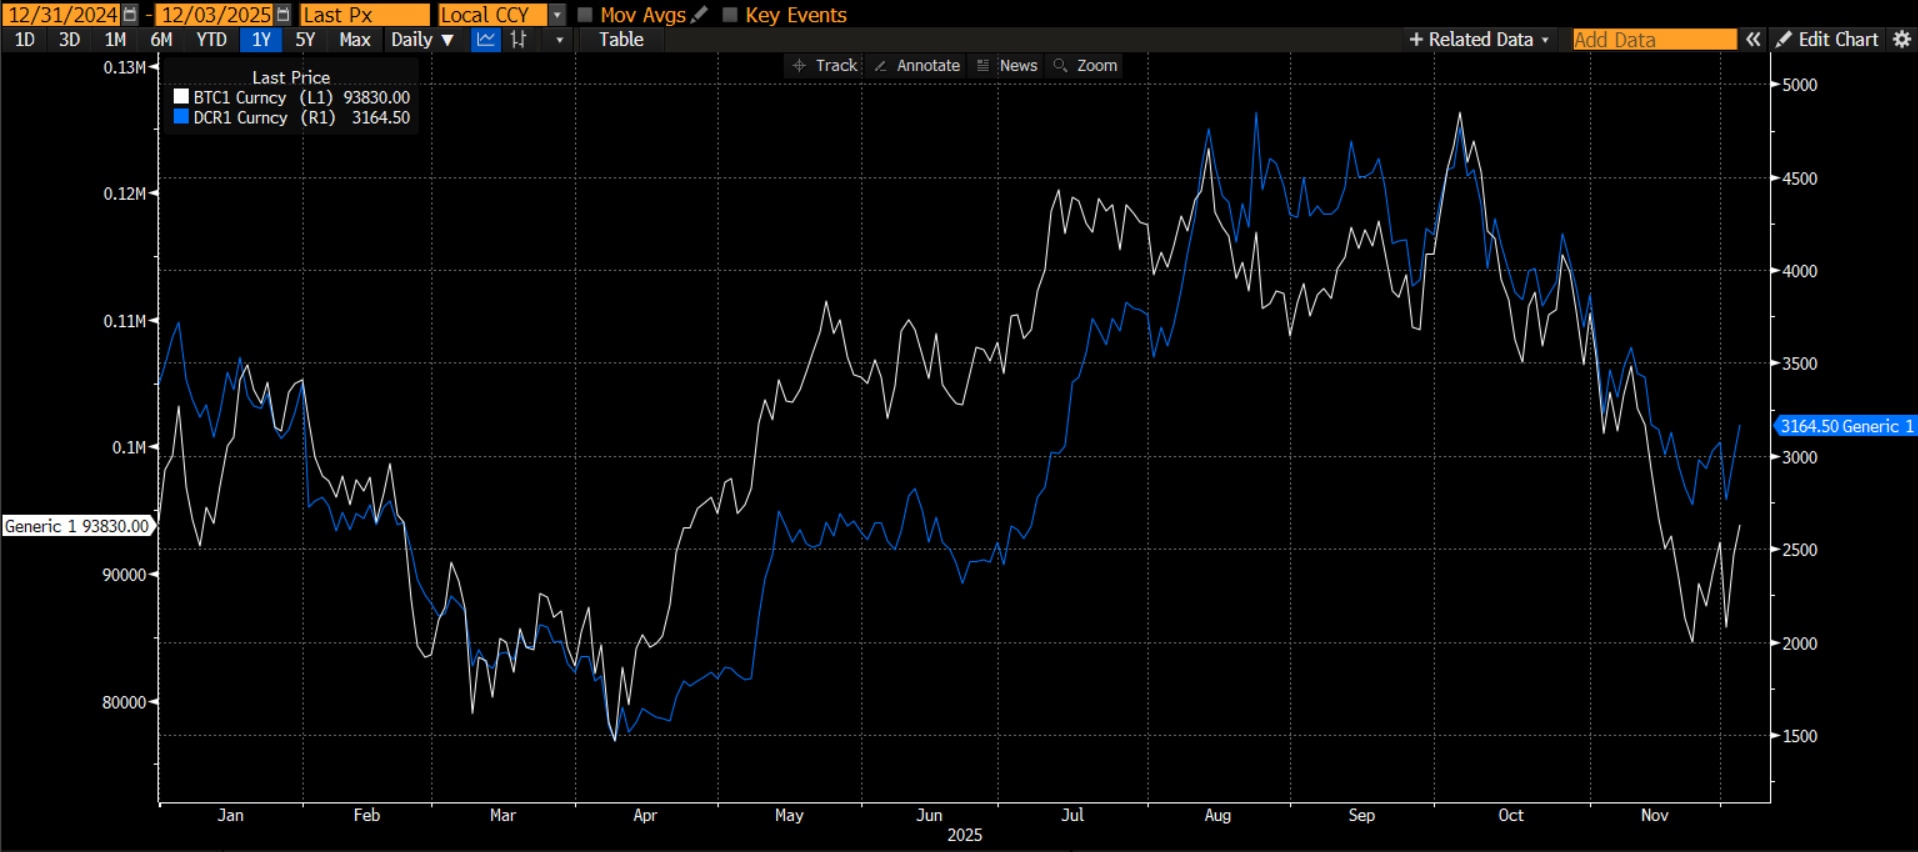1918x852 pixels.
Task: Select the YTD time range tab
Action: click(211, 40)
